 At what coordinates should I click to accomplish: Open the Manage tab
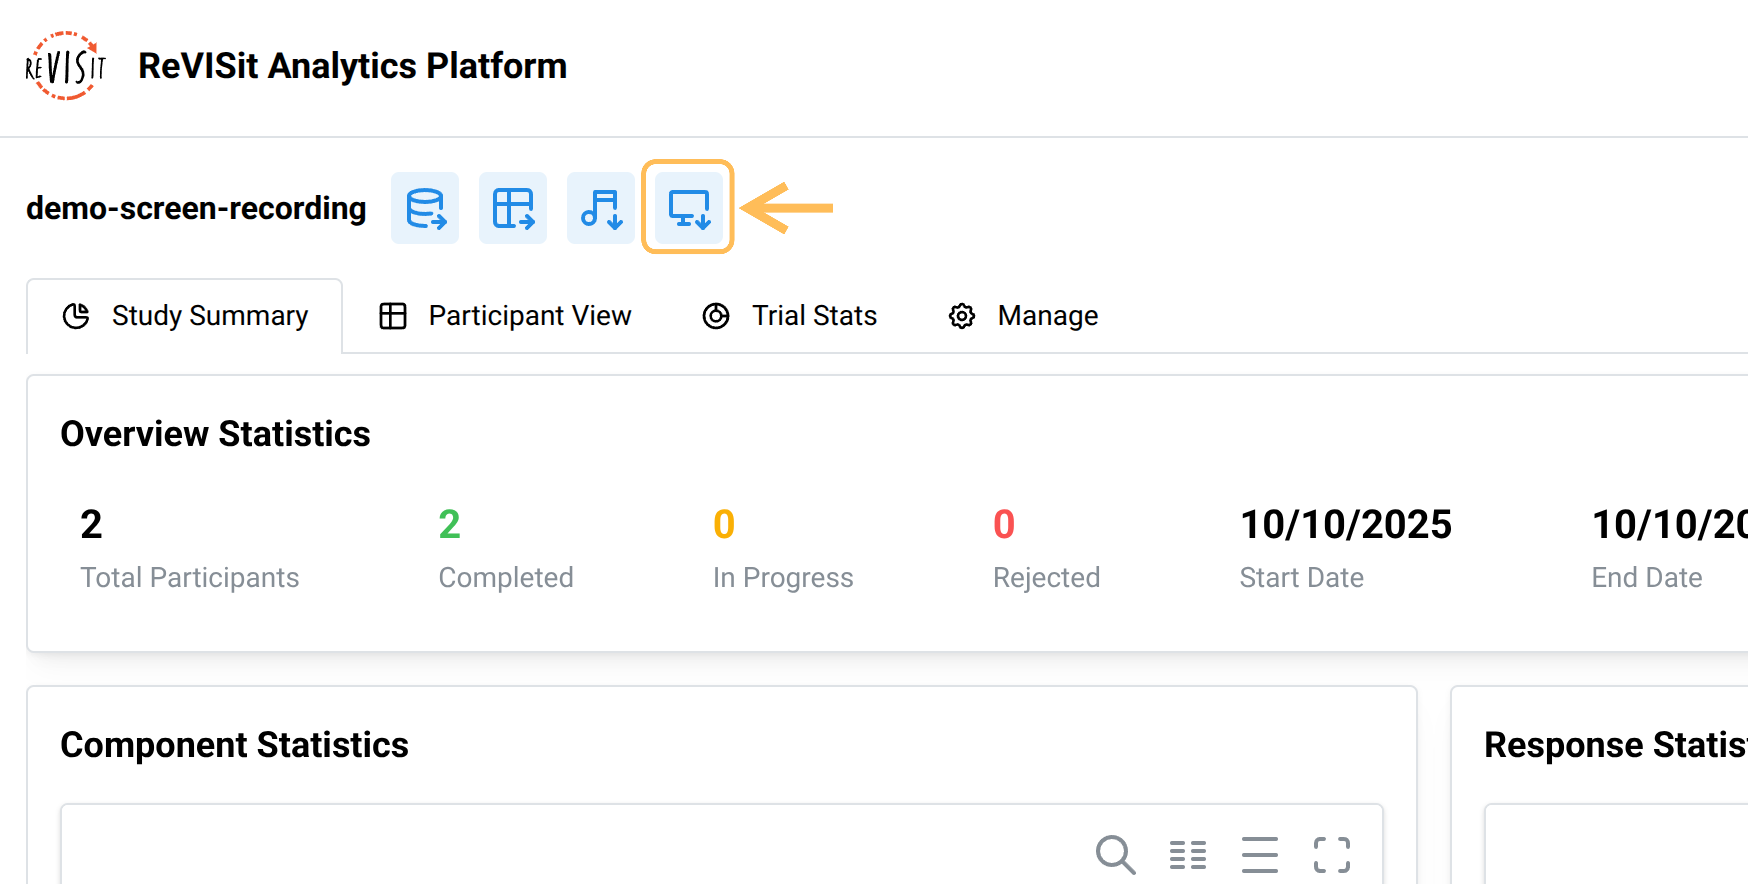click(x=1024, y=316)
